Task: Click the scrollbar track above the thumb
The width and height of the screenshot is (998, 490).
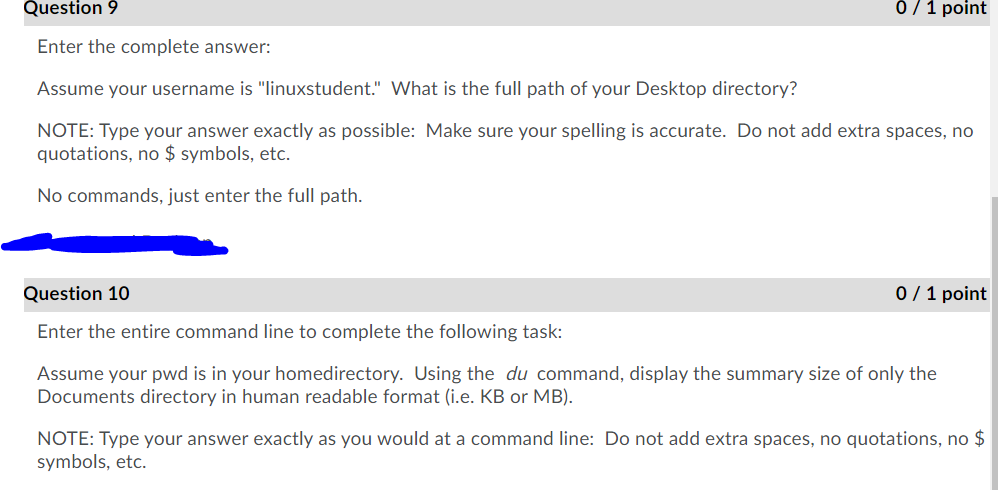Action: (994, 98)
